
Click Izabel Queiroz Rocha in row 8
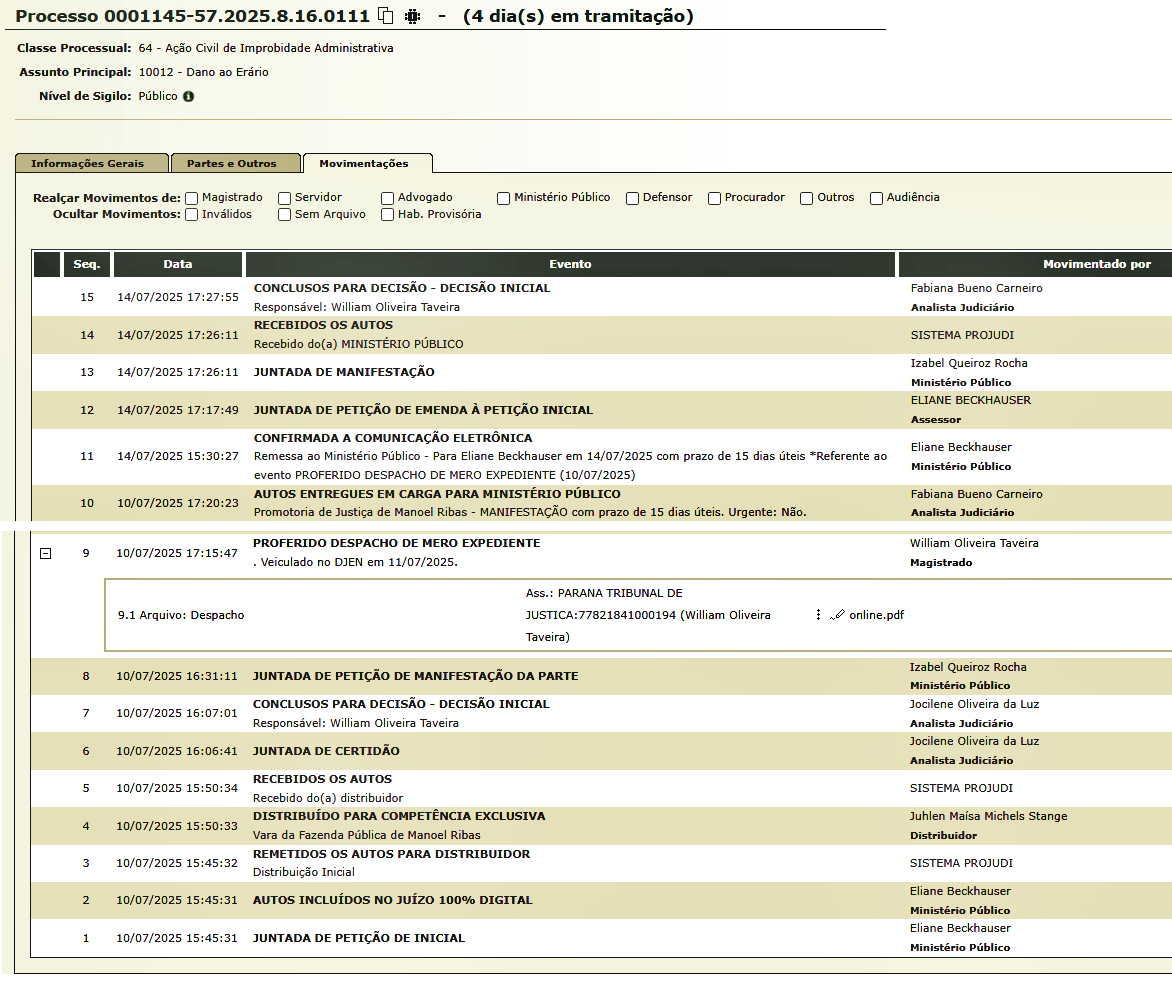[x=968, y=667]
